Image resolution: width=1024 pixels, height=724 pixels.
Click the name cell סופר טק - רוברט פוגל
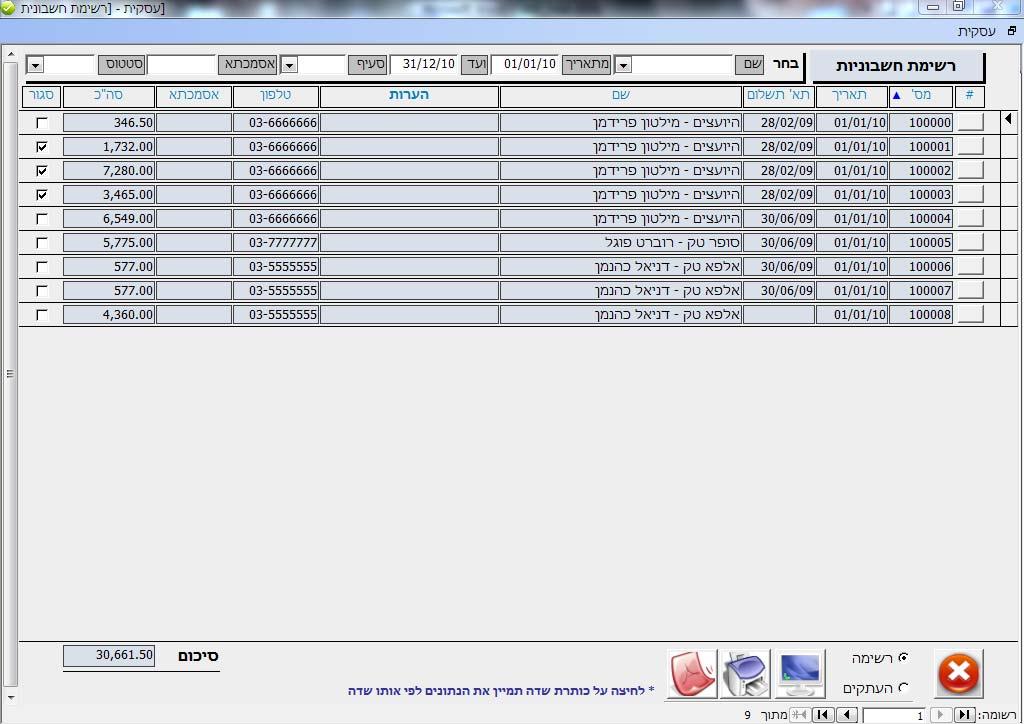coord(621,242)
